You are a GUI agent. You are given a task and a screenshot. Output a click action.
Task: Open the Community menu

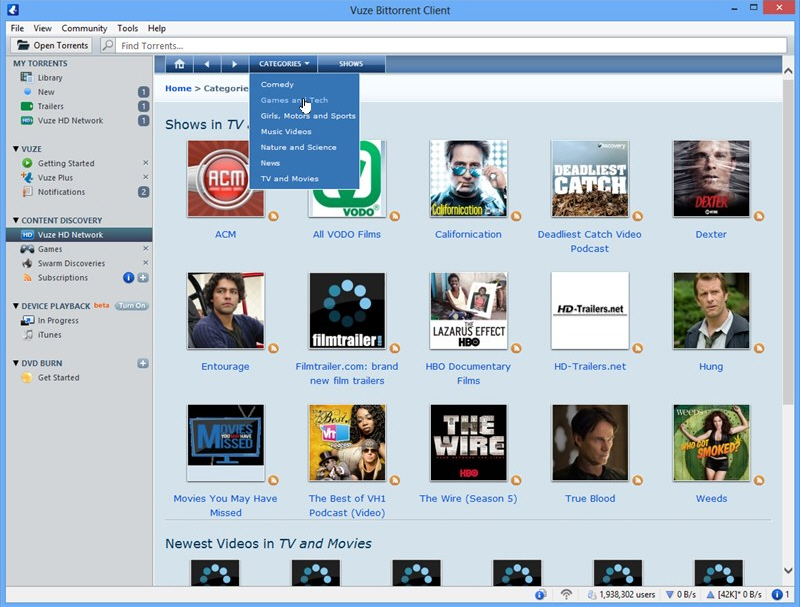click(x=84, y=29)
